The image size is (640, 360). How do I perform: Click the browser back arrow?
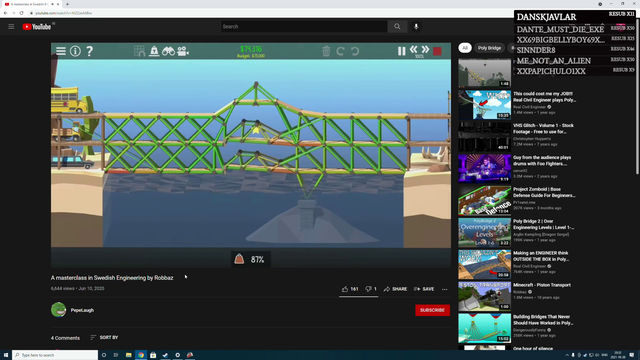[x=5, y=13]
